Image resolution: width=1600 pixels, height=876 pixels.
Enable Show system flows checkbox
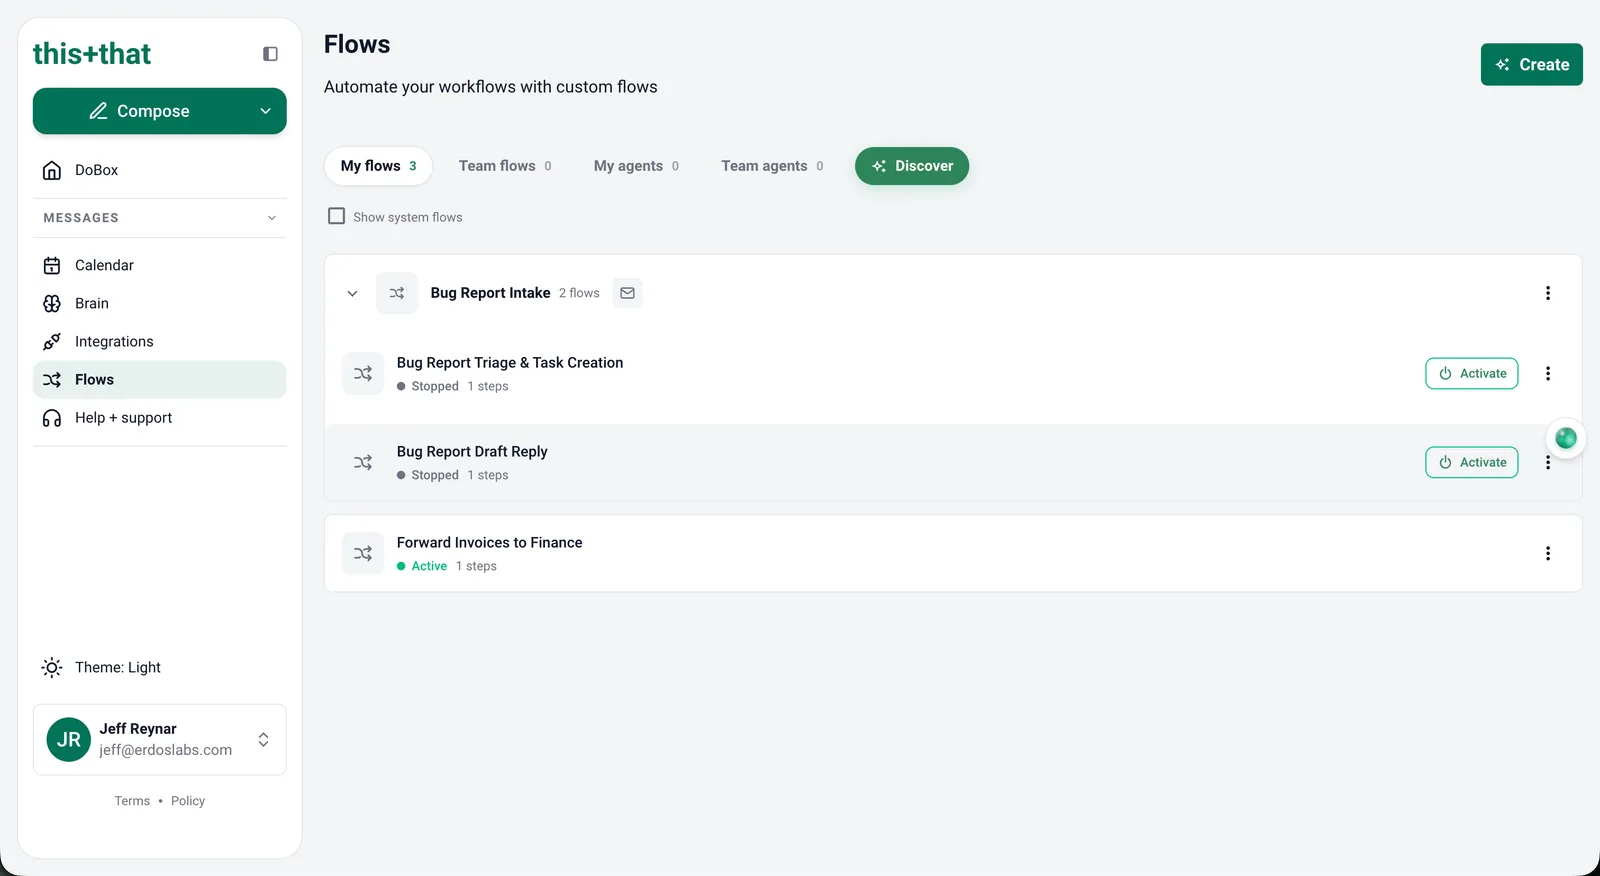337,216
